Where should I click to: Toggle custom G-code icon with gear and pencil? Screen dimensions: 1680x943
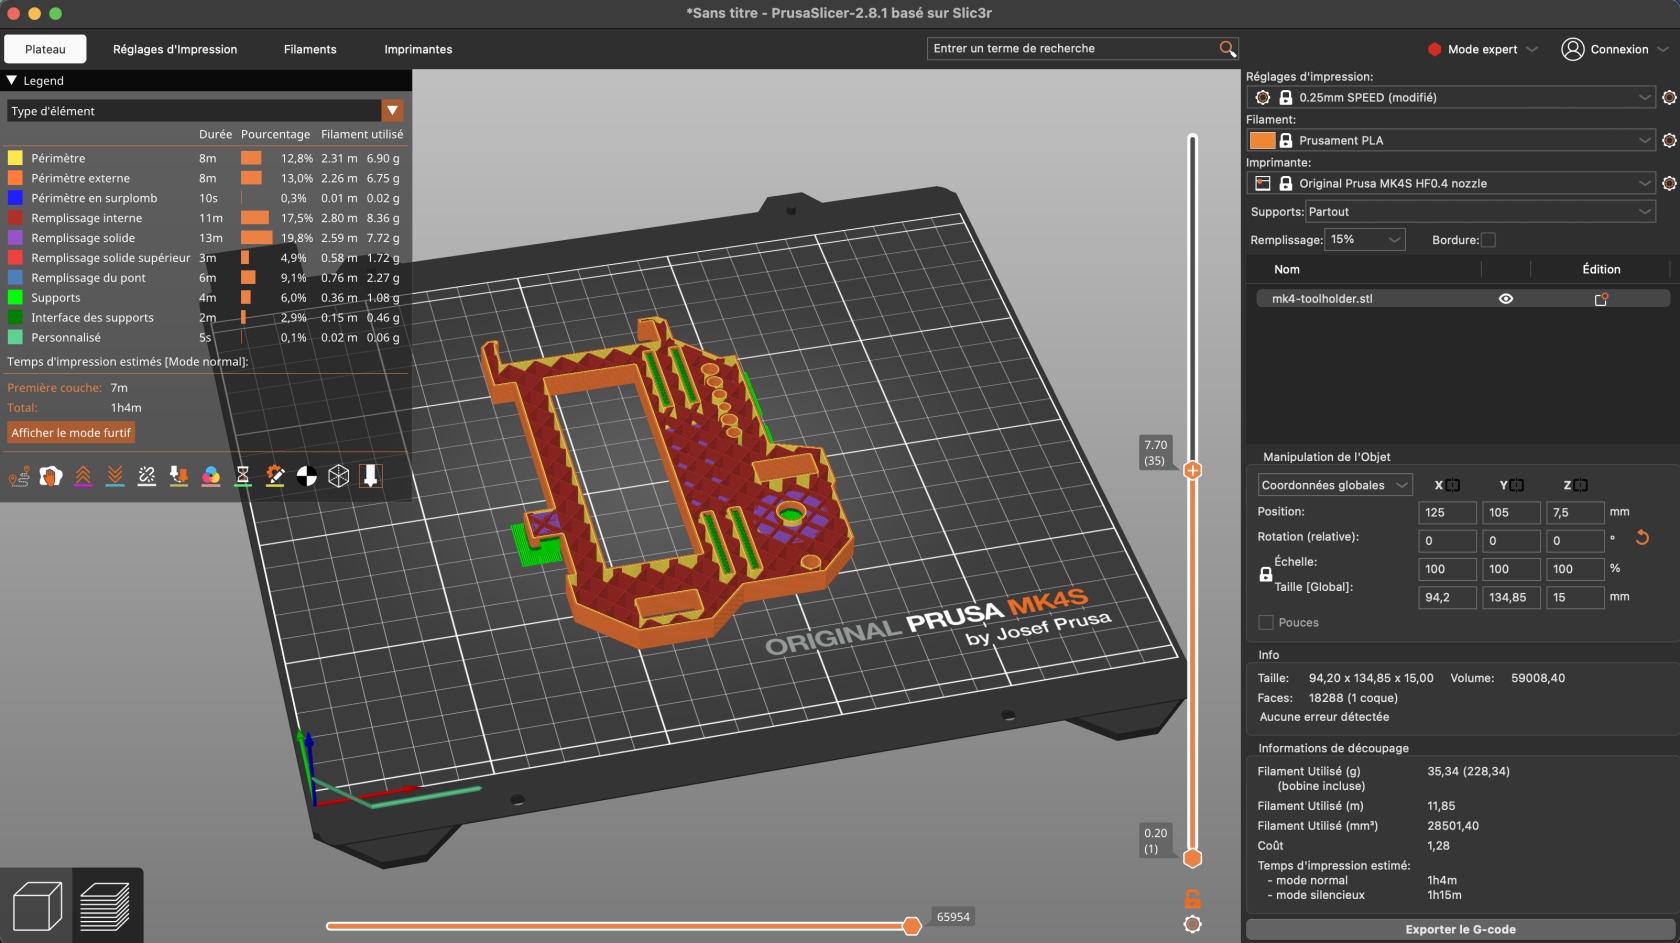[x=275, y=477]
